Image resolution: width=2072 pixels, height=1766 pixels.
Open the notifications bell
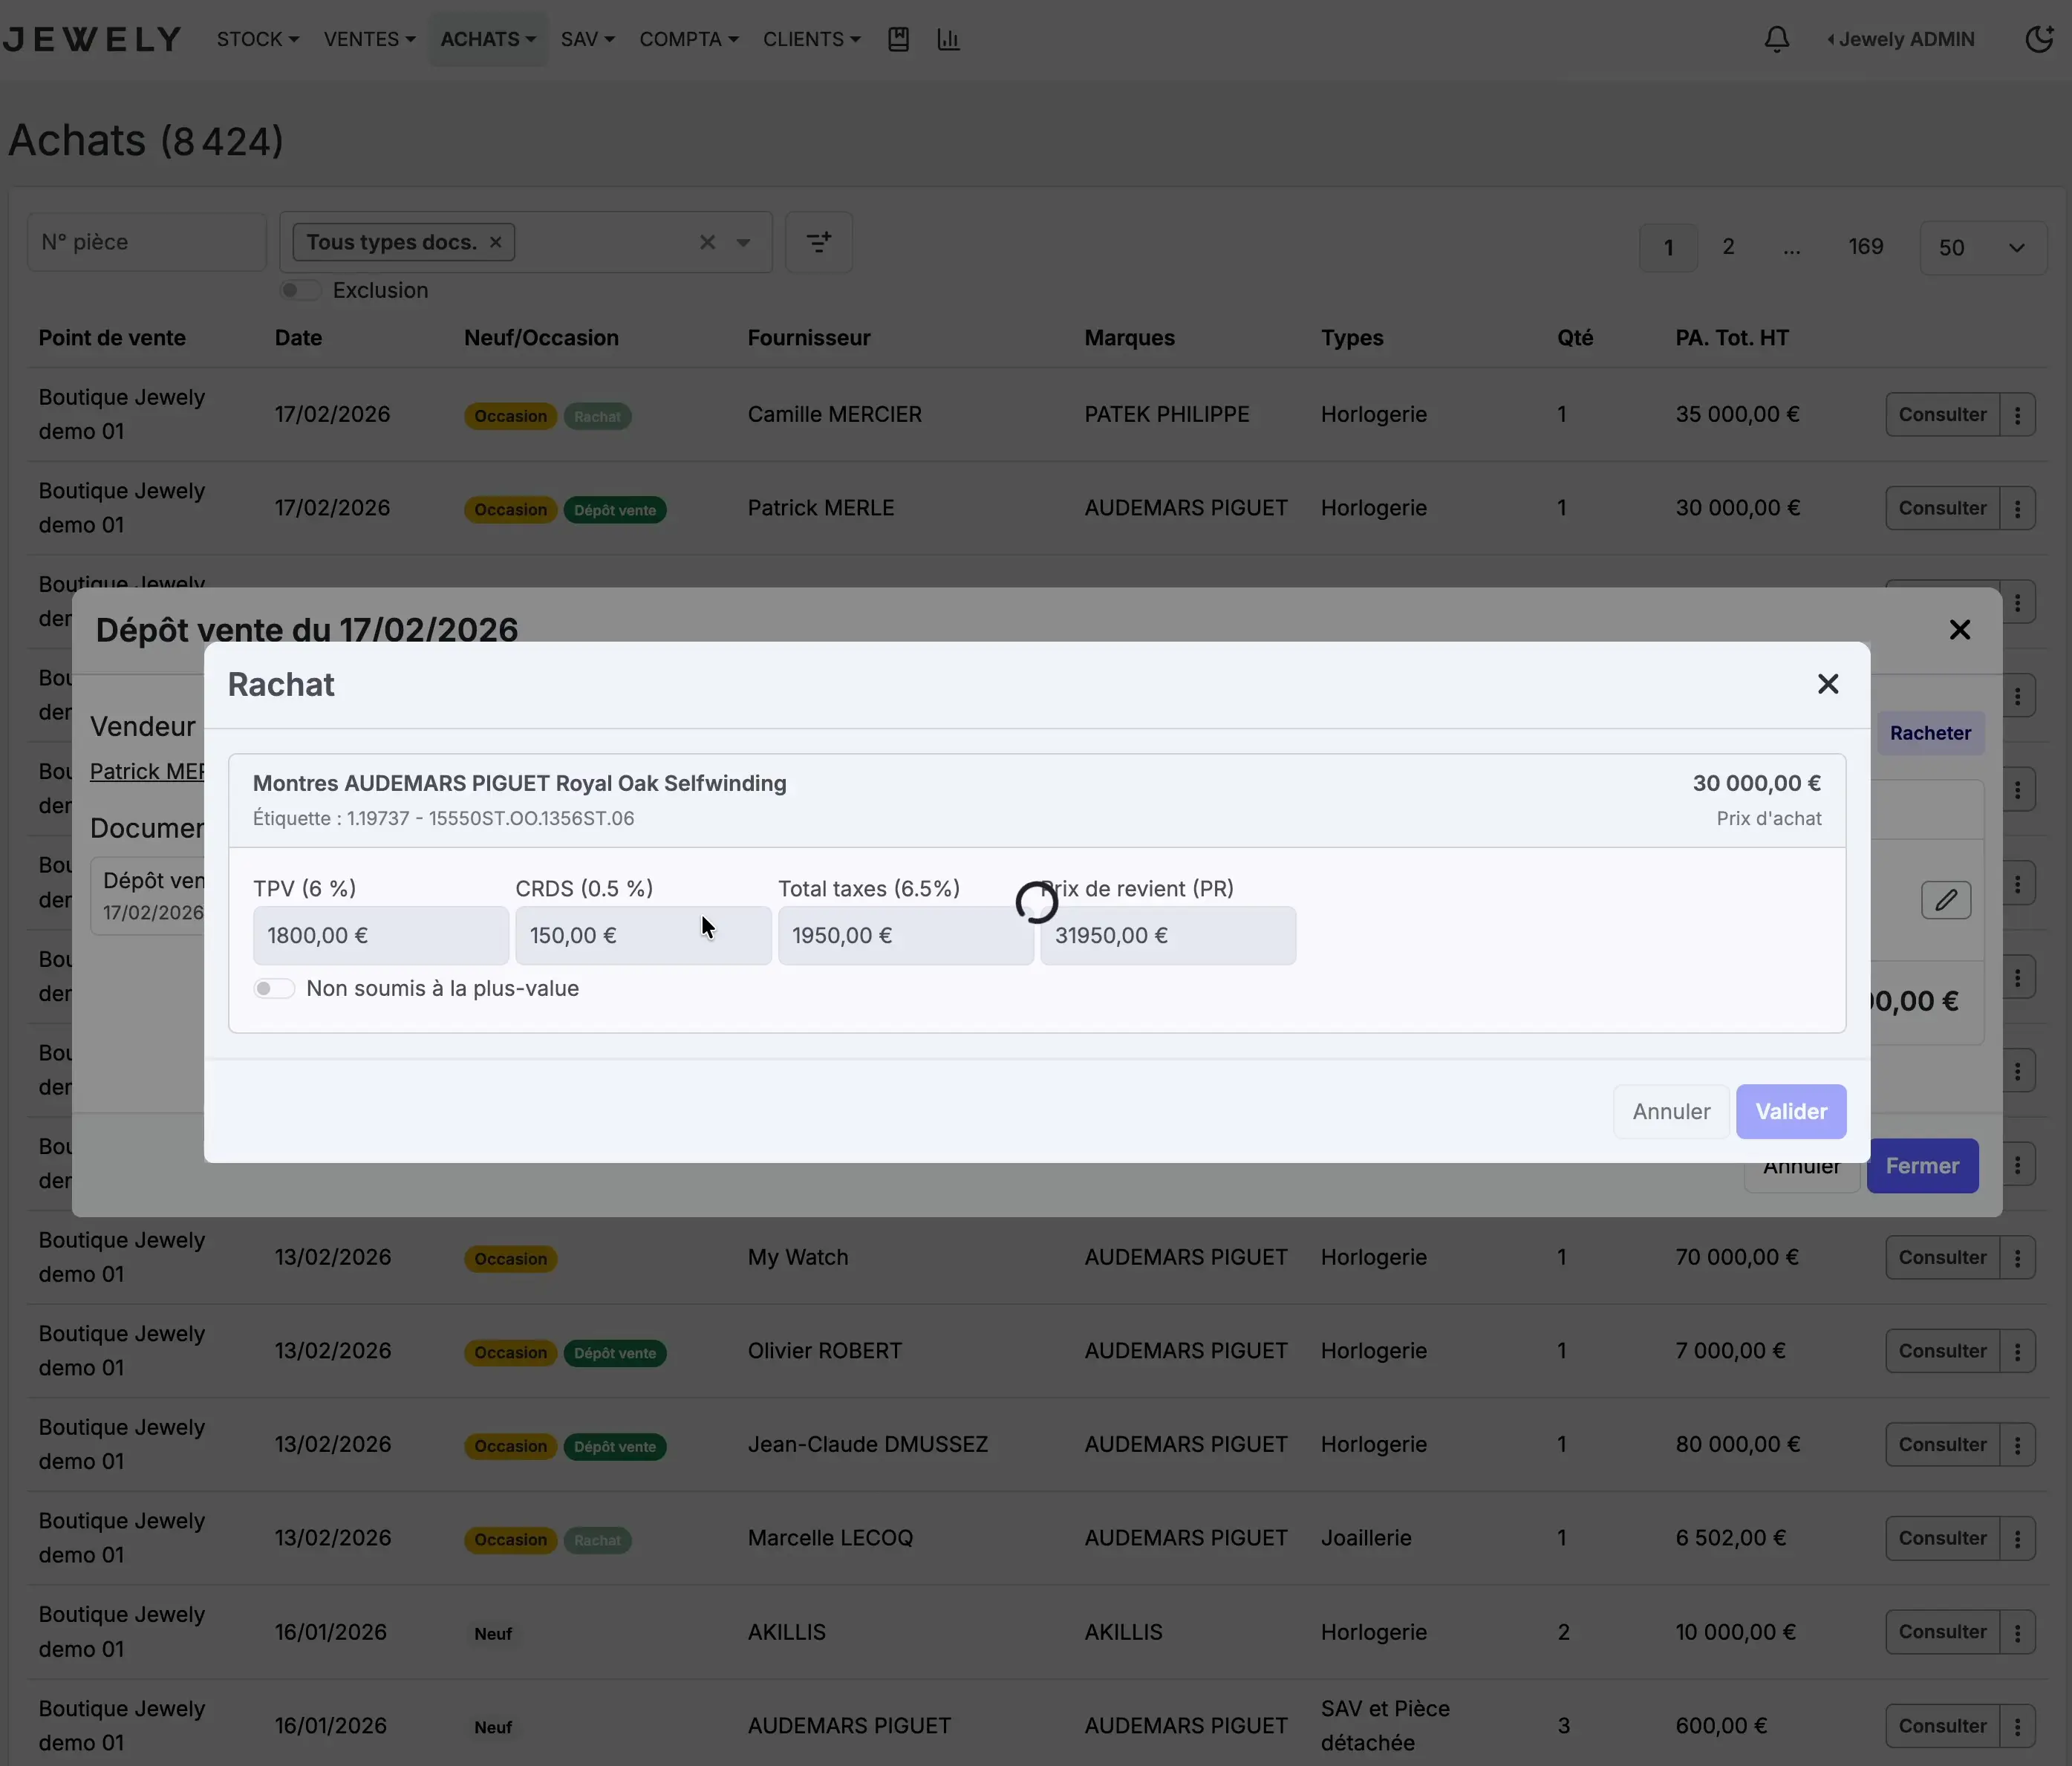pos(1776,39)
